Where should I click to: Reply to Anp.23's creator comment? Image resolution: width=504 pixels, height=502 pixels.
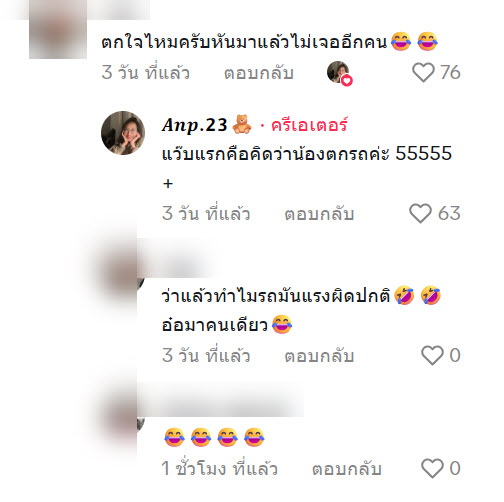[x=319, y=214]
